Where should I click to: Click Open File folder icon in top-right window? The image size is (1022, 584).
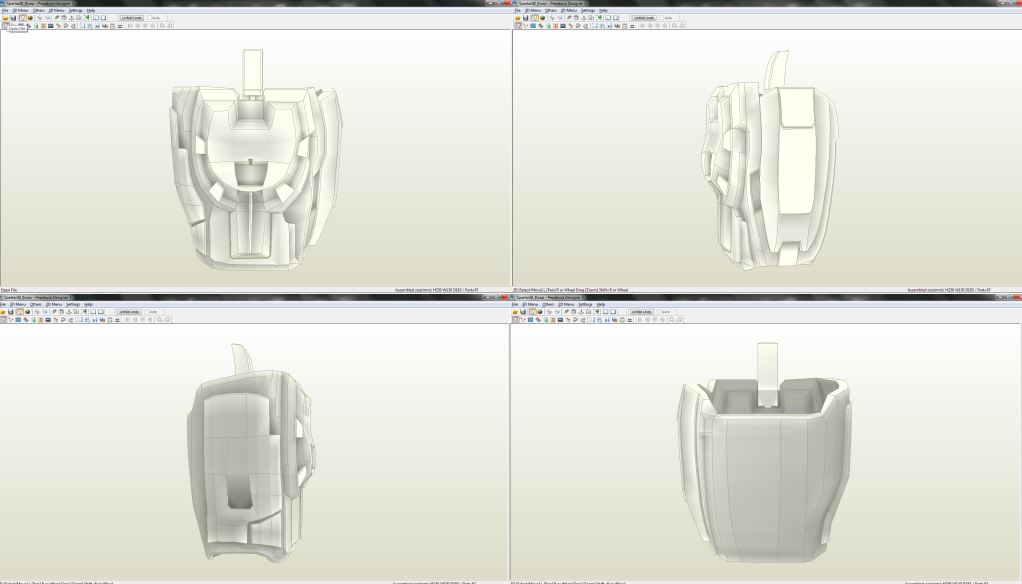click(x=518, y=18)
